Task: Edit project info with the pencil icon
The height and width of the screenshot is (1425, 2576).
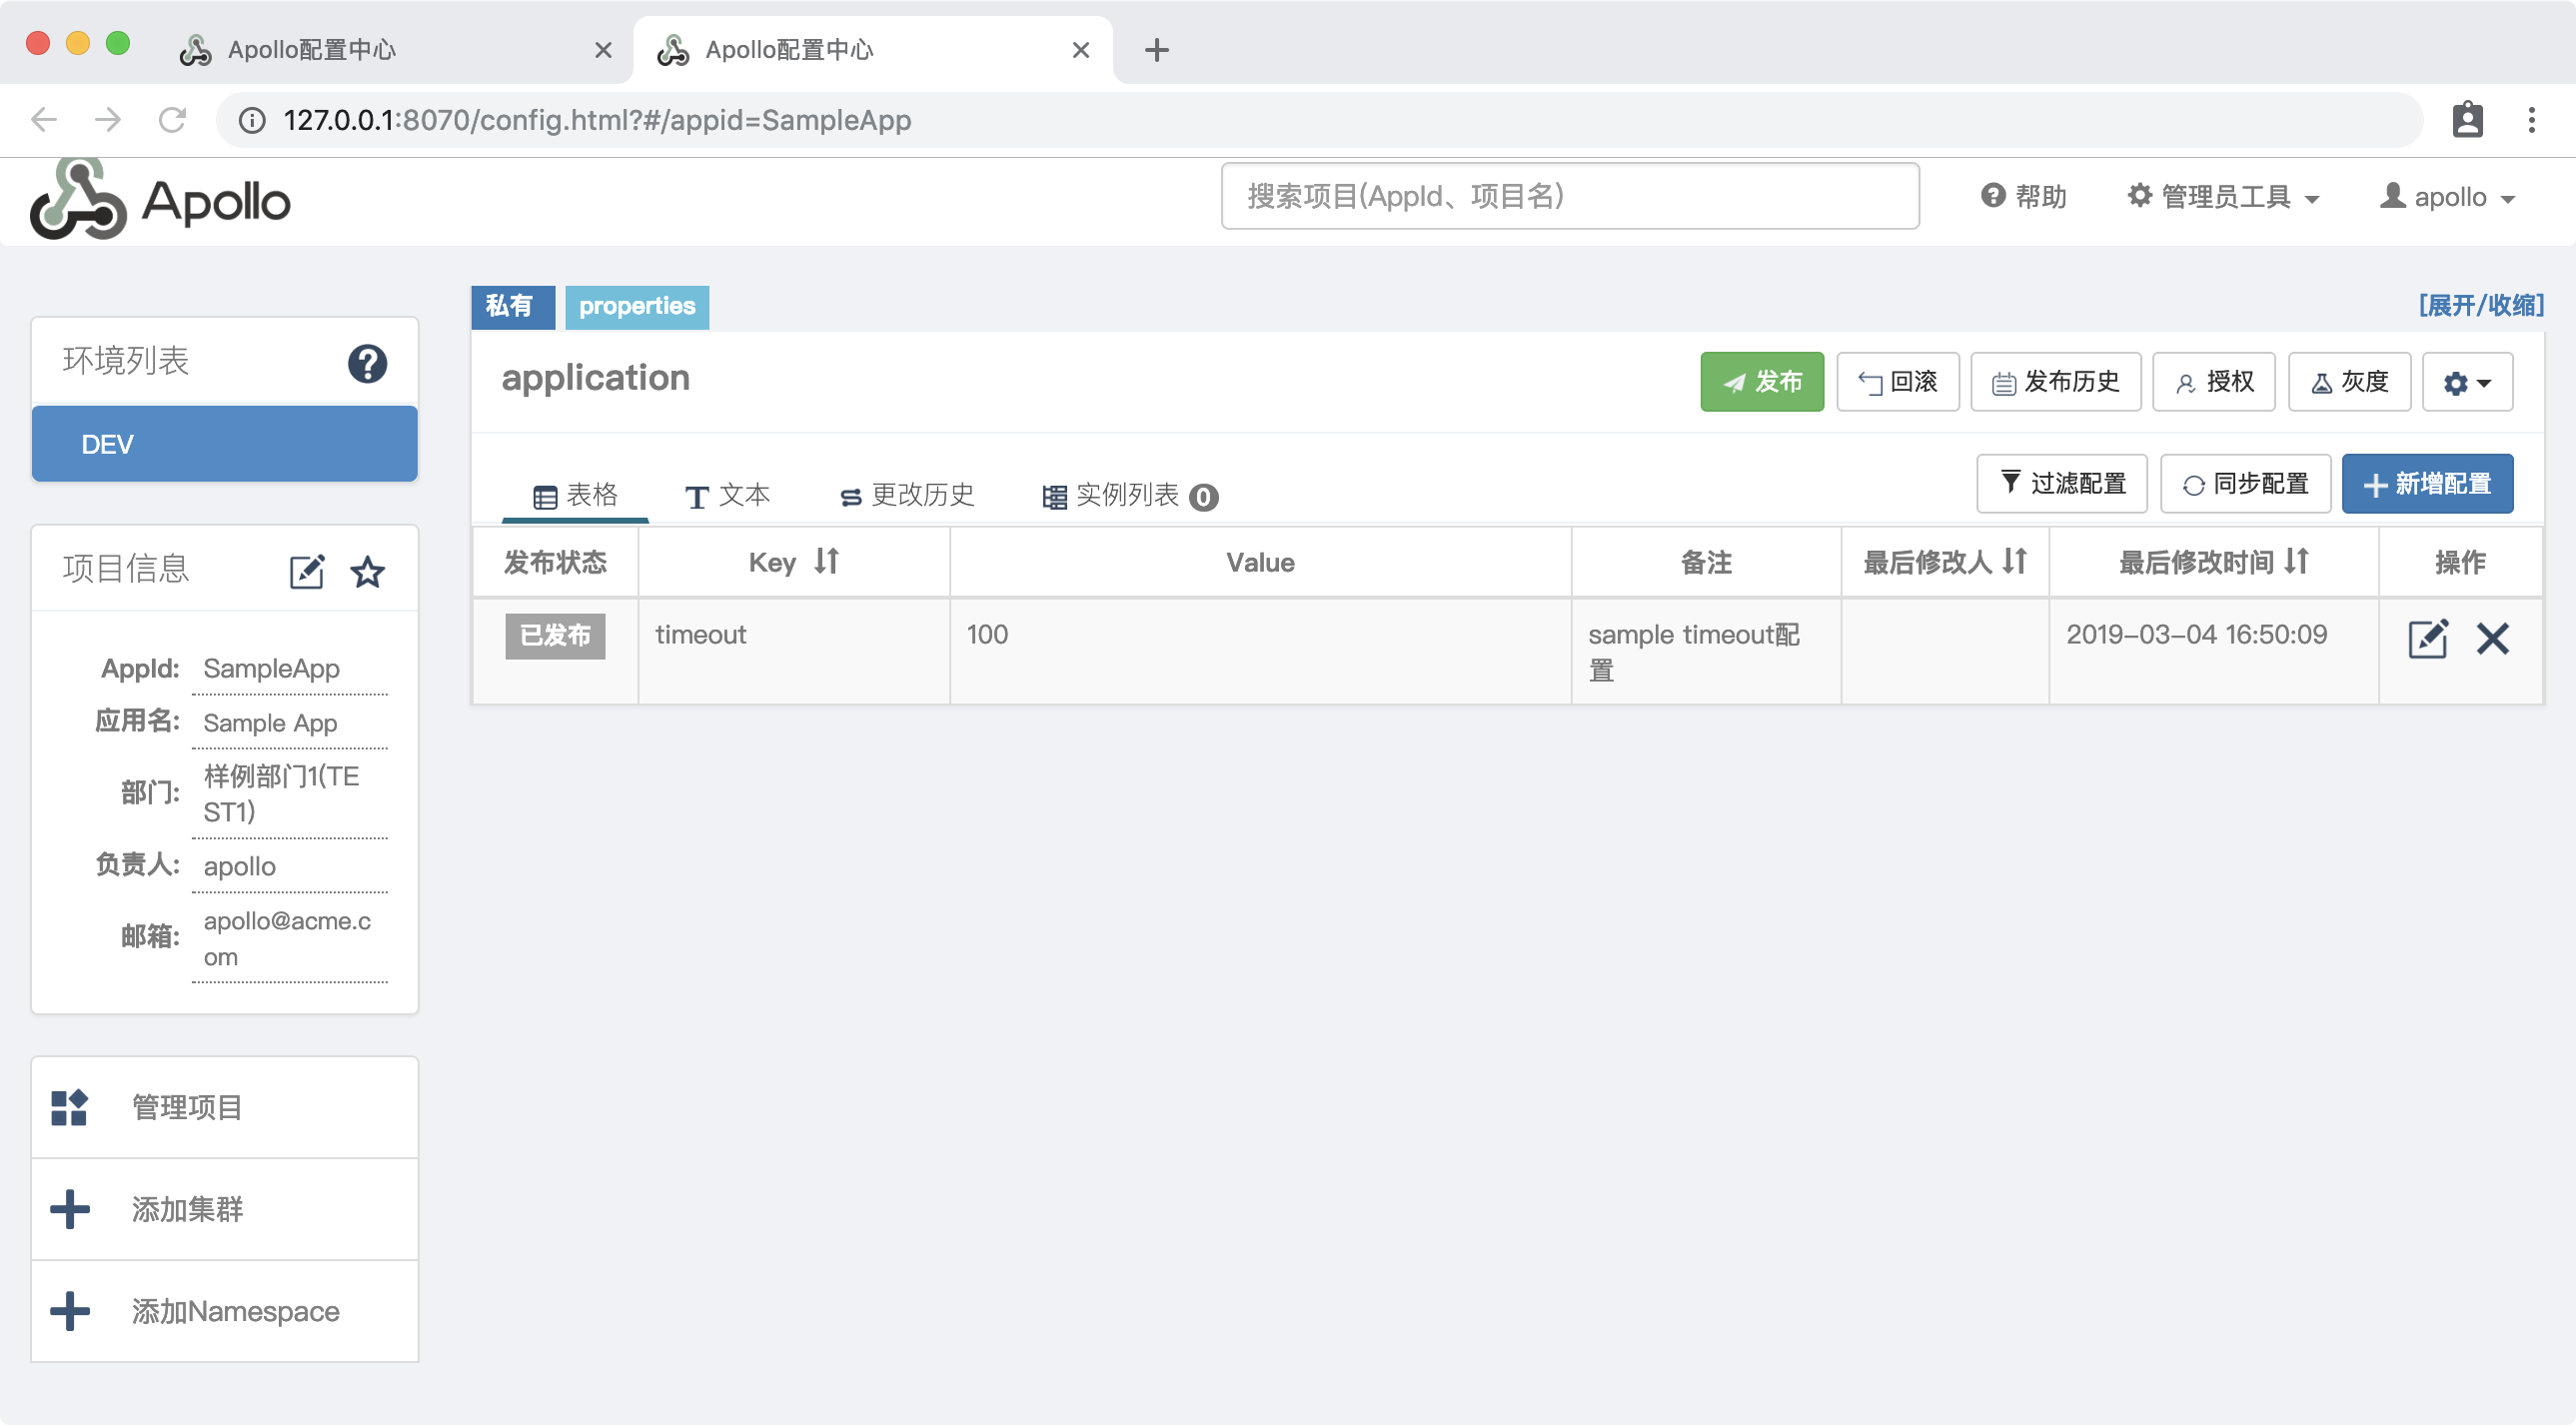Action: pos(306,571)
